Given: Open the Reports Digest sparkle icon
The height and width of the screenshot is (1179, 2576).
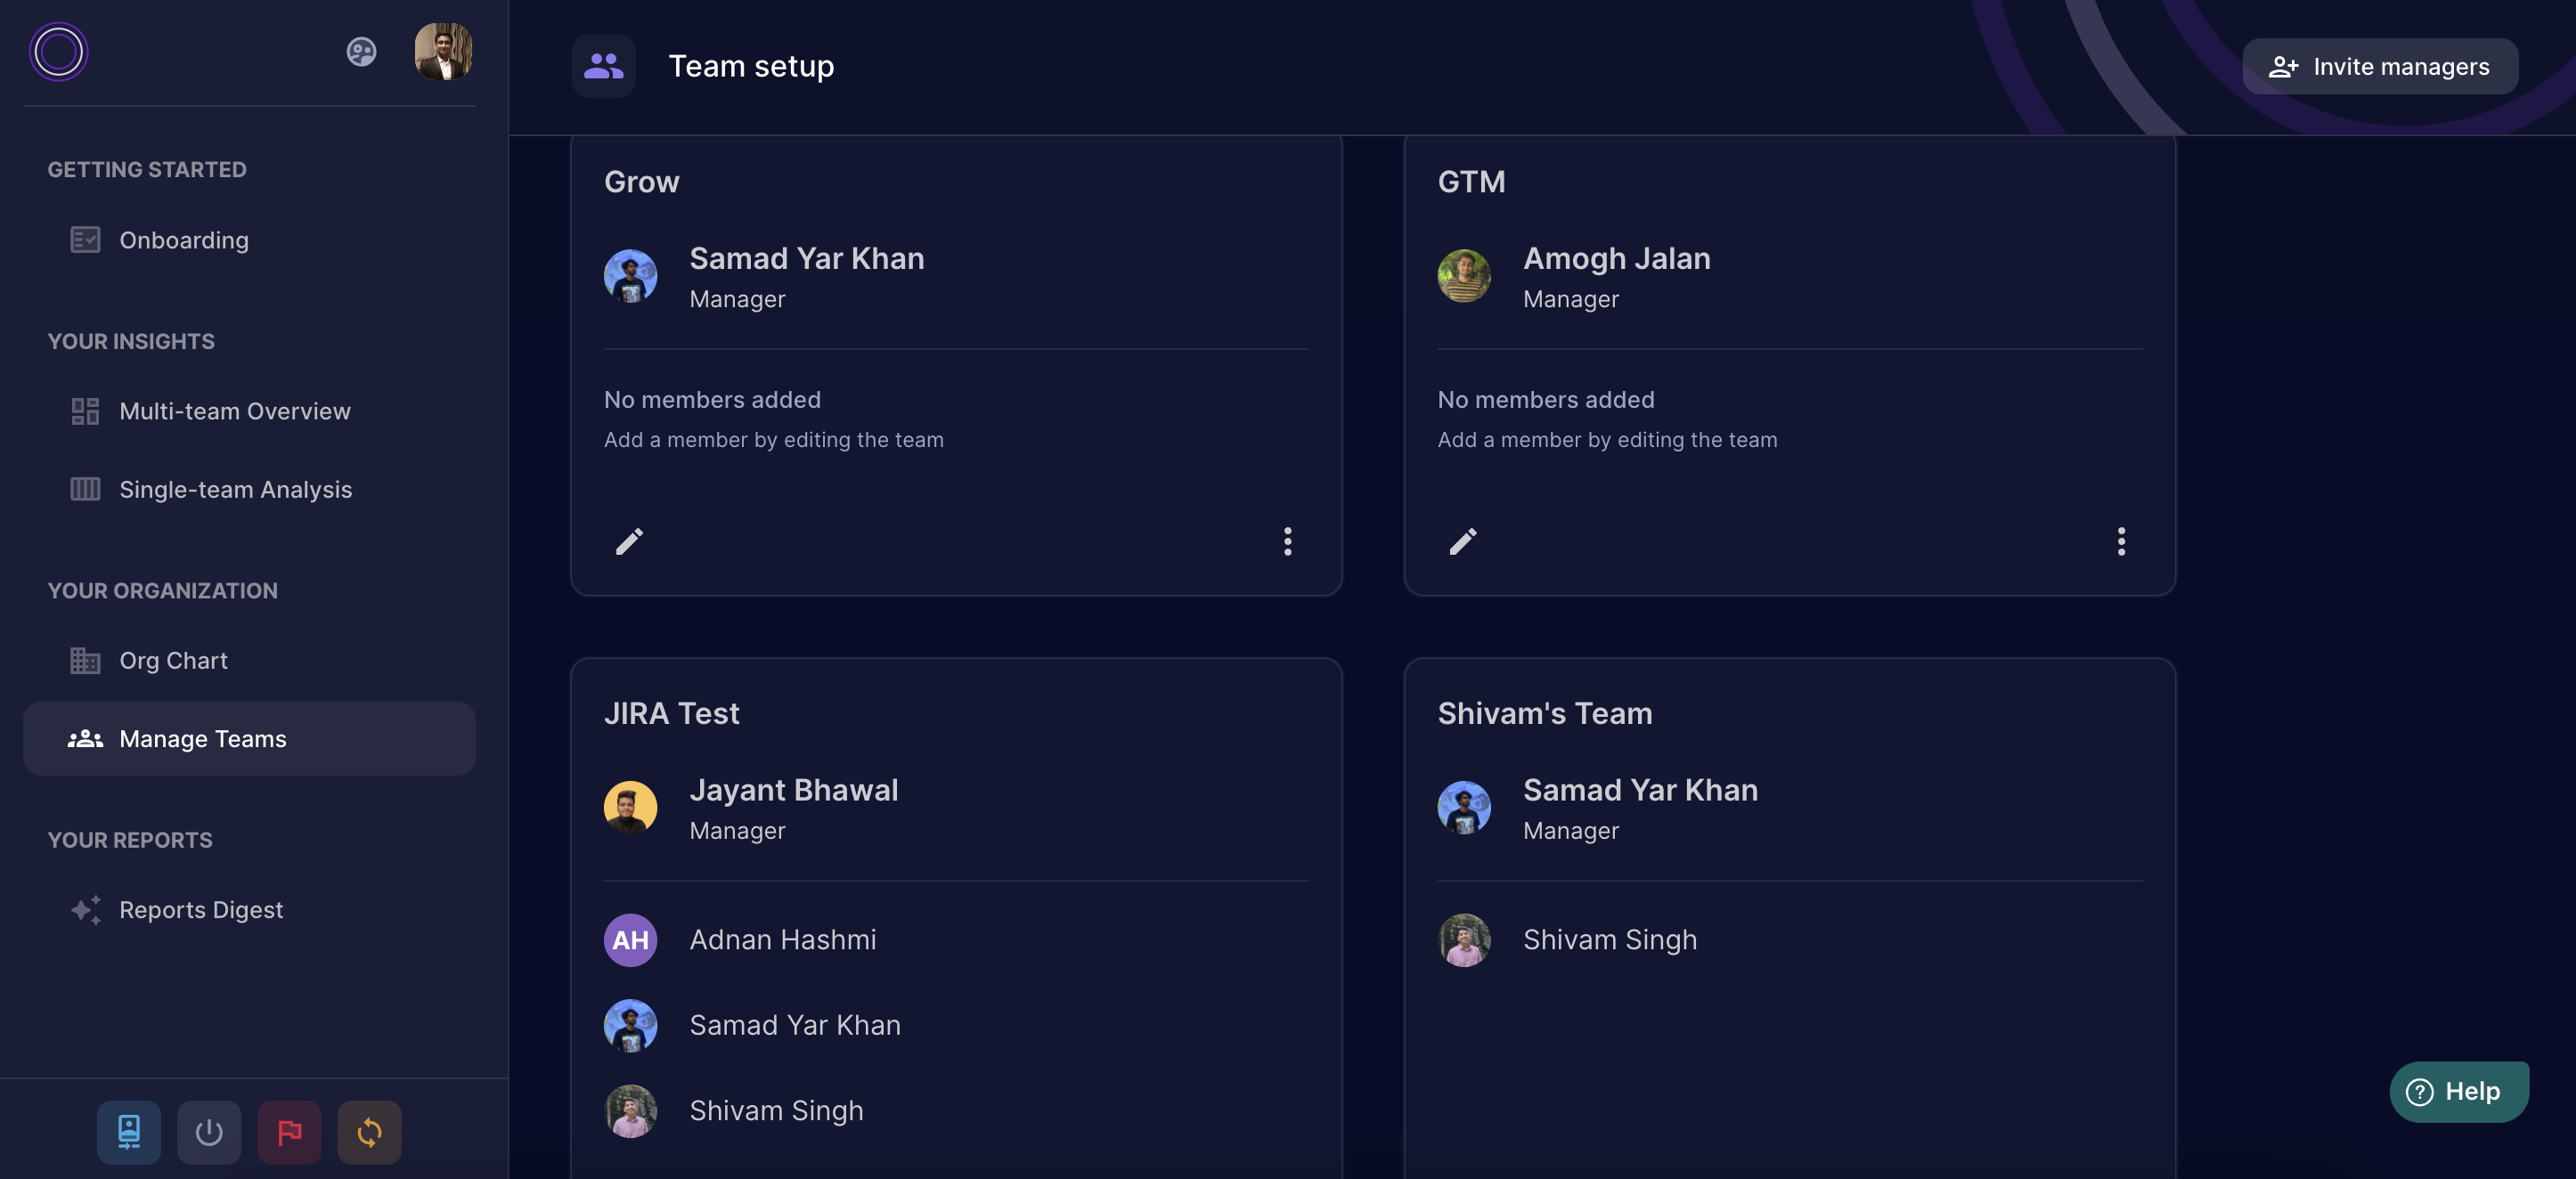Looking at the screenshot, I should point(85,909).
